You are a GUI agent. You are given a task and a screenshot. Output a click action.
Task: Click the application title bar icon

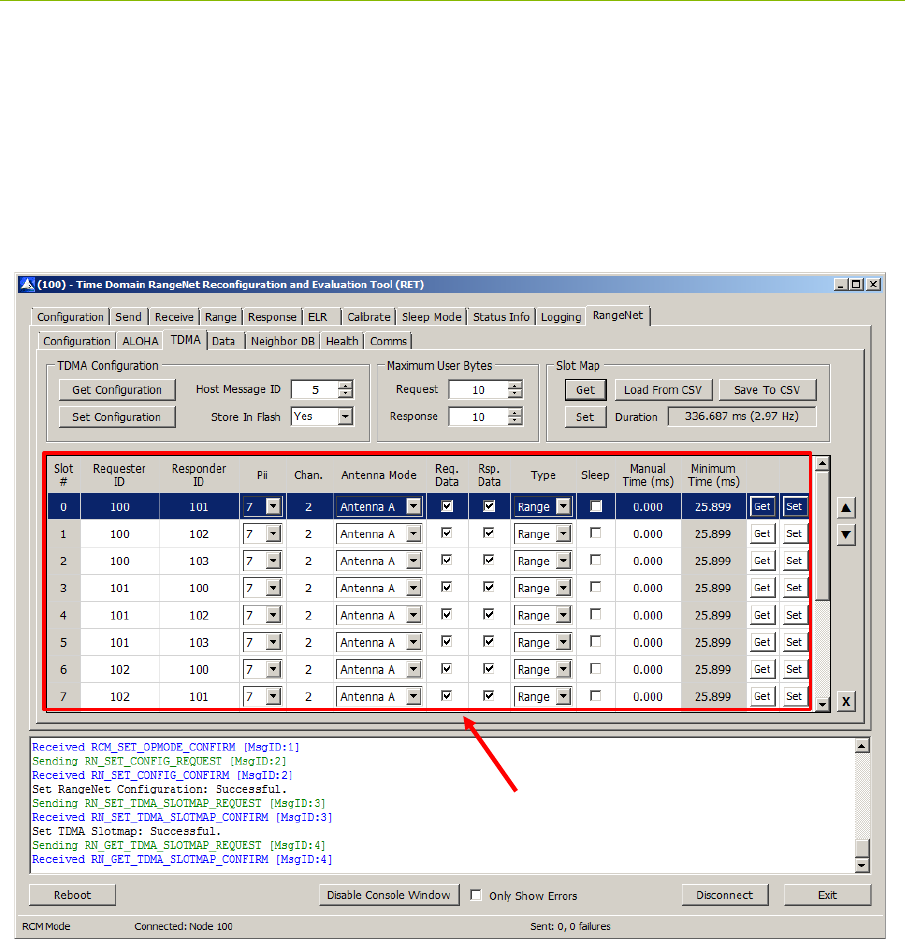point(28,284)
